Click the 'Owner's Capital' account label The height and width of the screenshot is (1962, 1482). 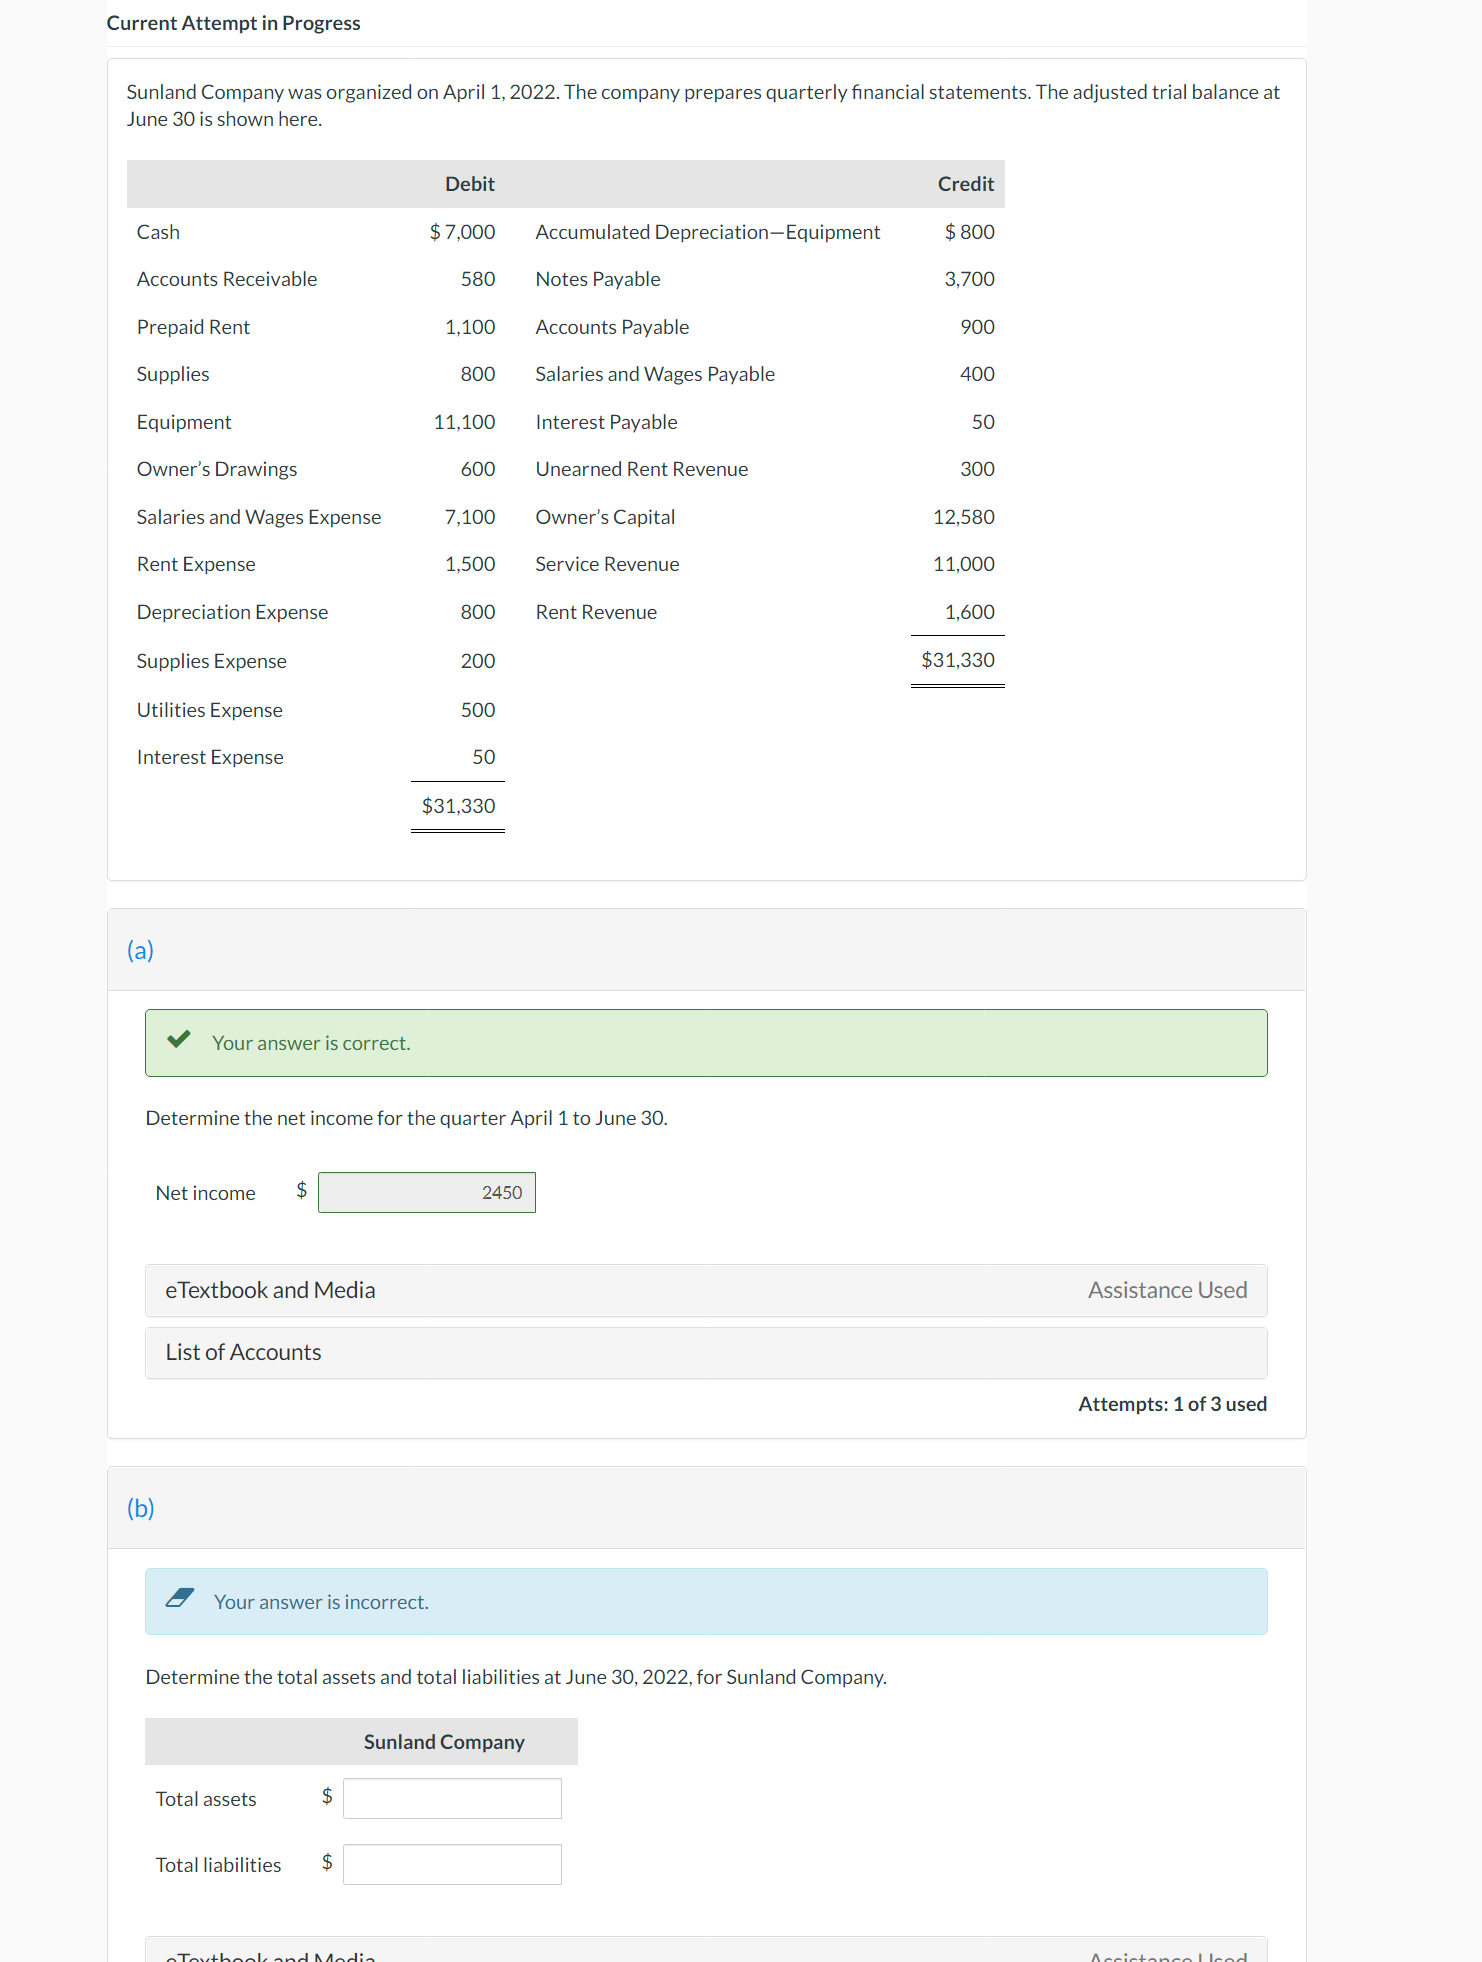pyautogui.click(x=605, y=517)
